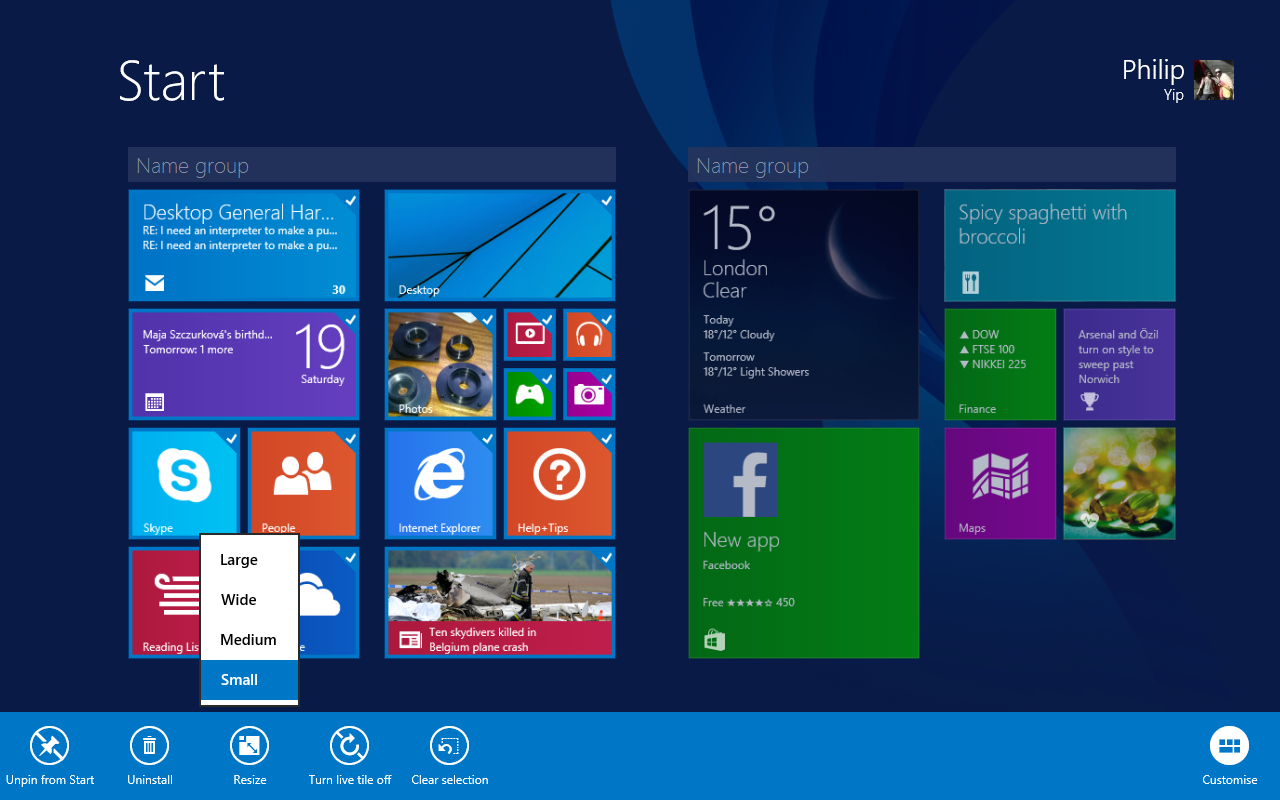Choose Wide tile size
1280x800 pixels.
click(x=249, y=600)
